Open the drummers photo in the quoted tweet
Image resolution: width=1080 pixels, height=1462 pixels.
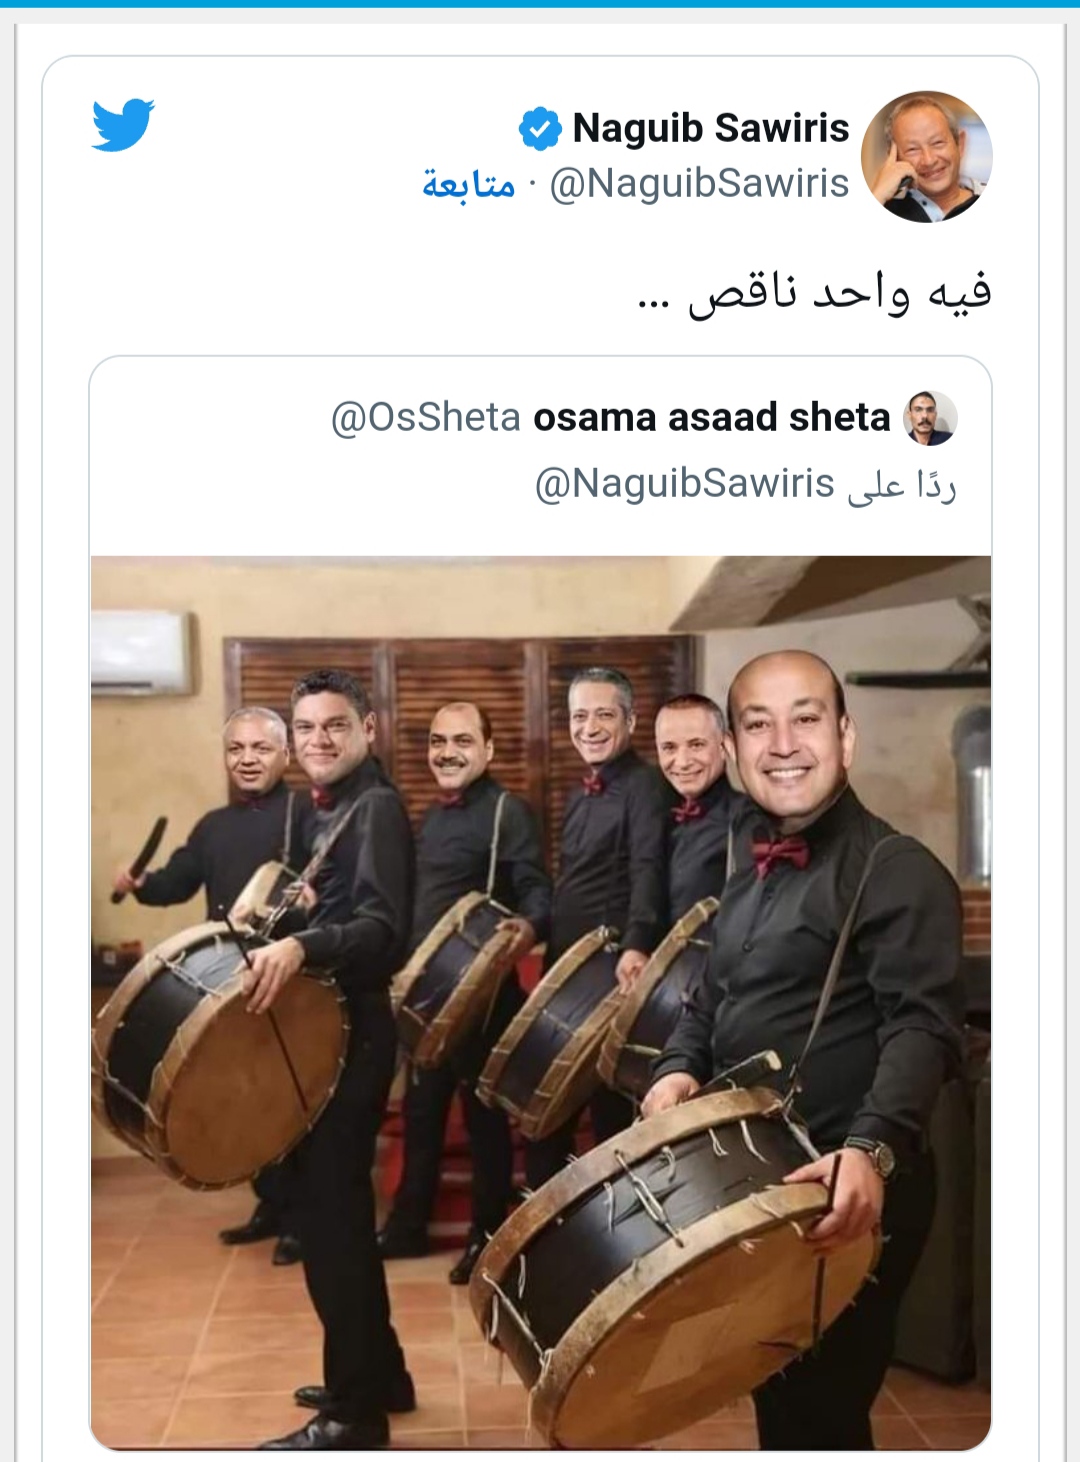tap(541, 1002)
